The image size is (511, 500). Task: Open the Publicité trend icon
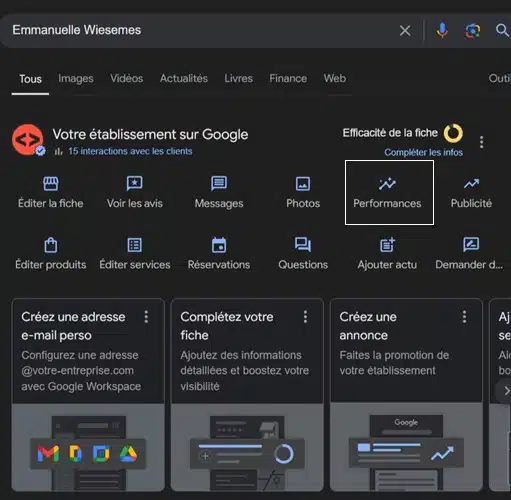tap(471, 183)
